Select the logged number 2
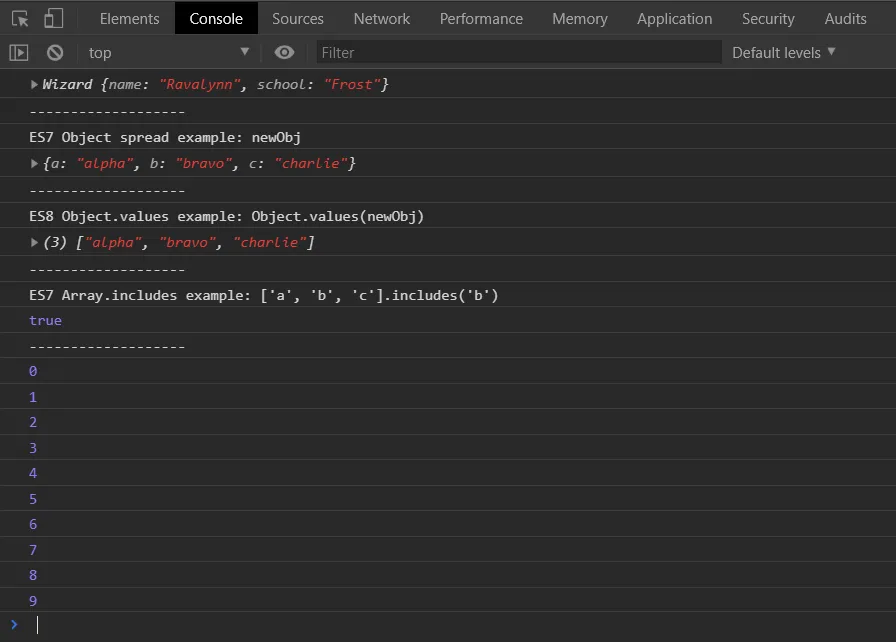Image resolution: width=896 pixels, height=642 pixels. pyautogui.click(x=33, y=422)
